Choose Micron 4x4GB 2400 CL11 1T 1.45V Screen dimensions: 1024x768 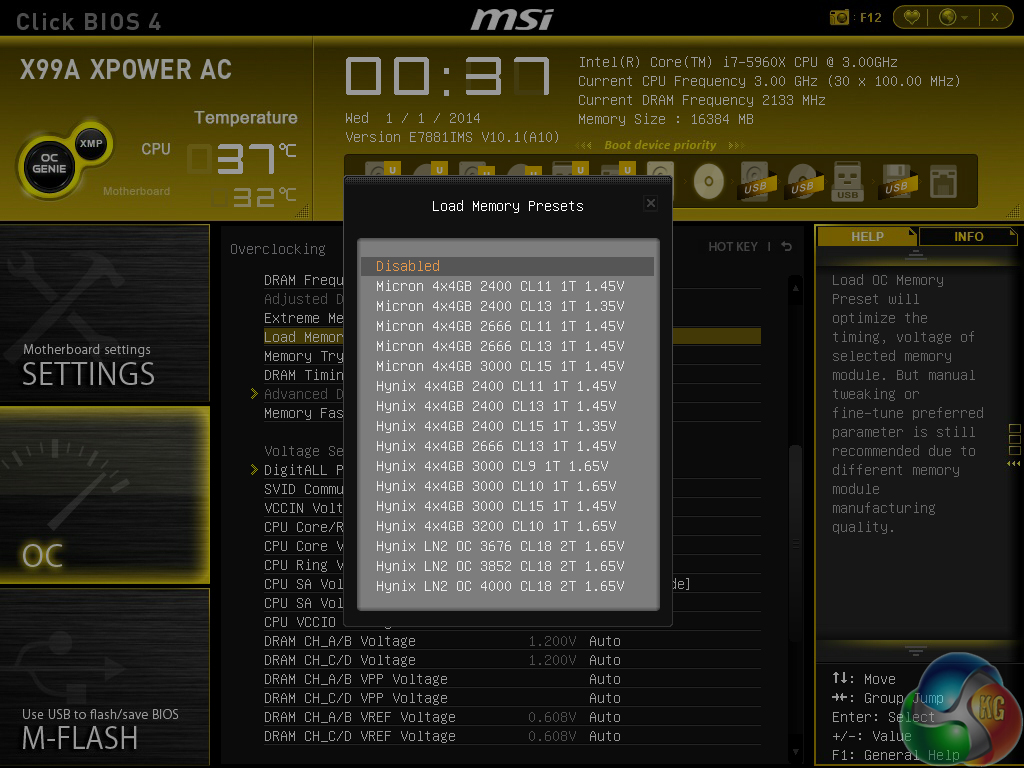point(507,286)
